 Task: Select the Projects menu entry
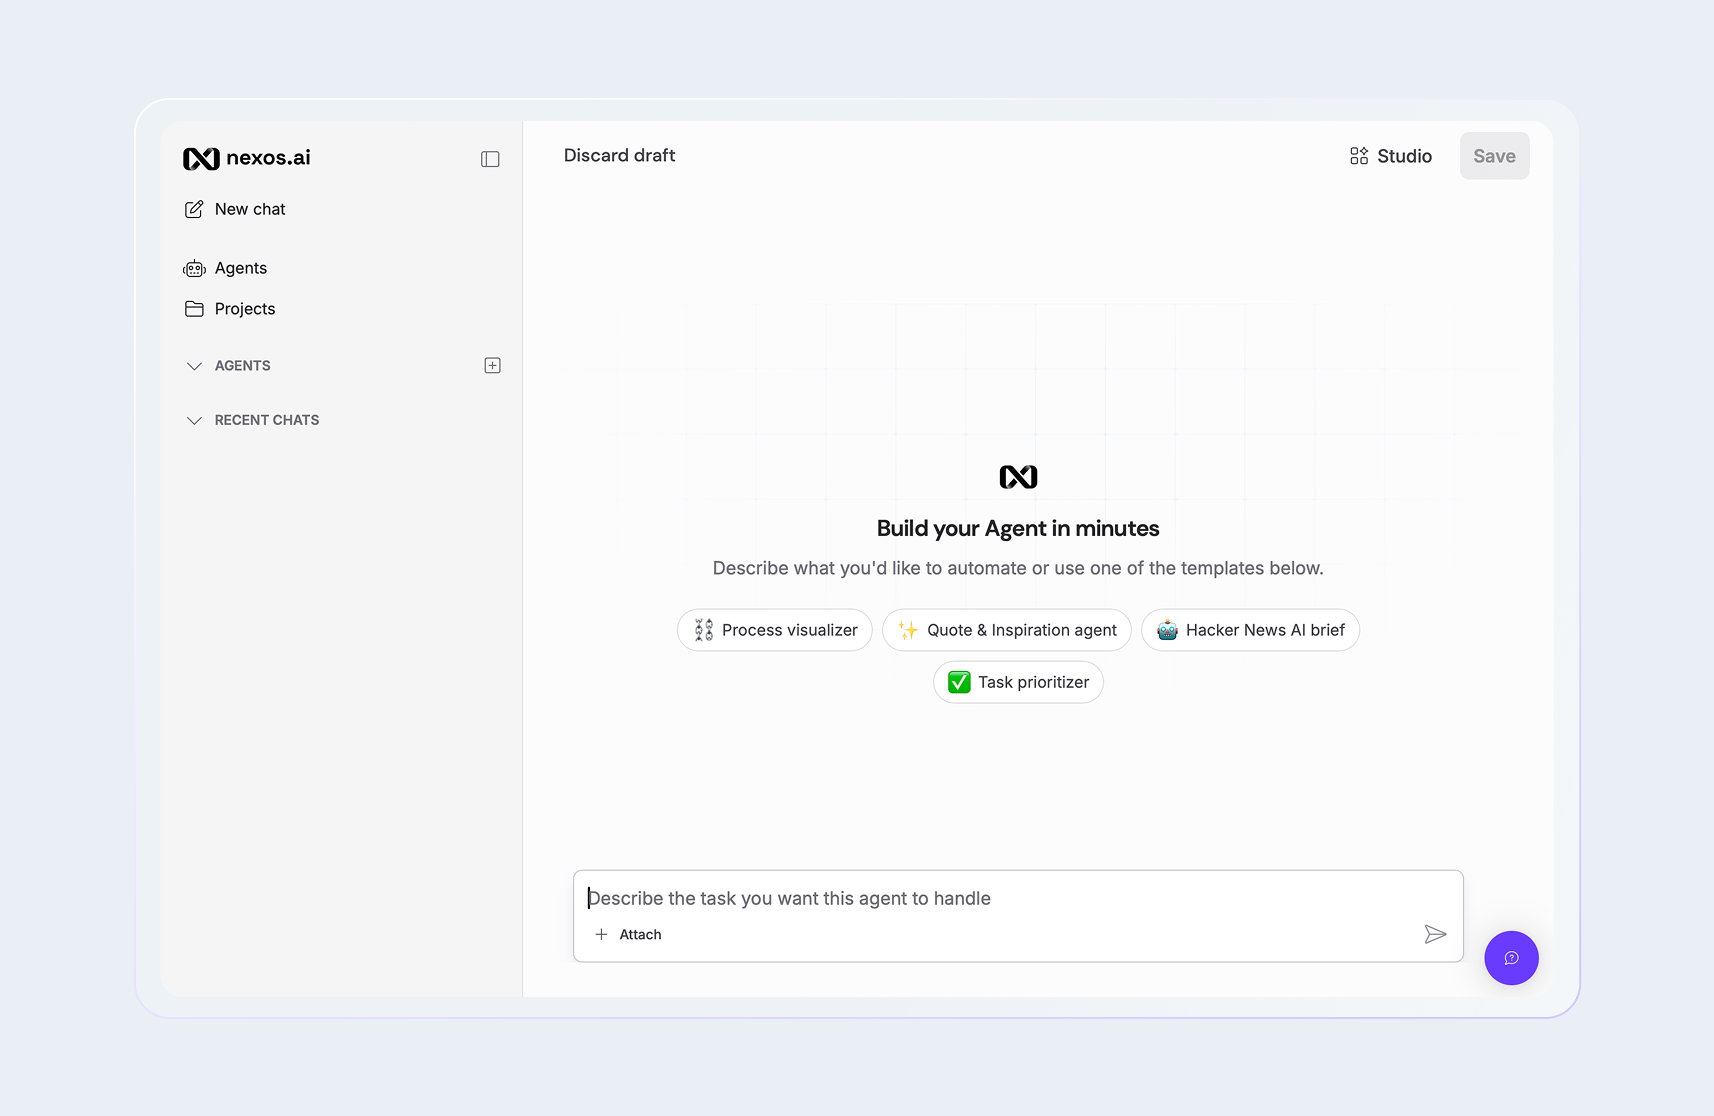coord(244,309)
